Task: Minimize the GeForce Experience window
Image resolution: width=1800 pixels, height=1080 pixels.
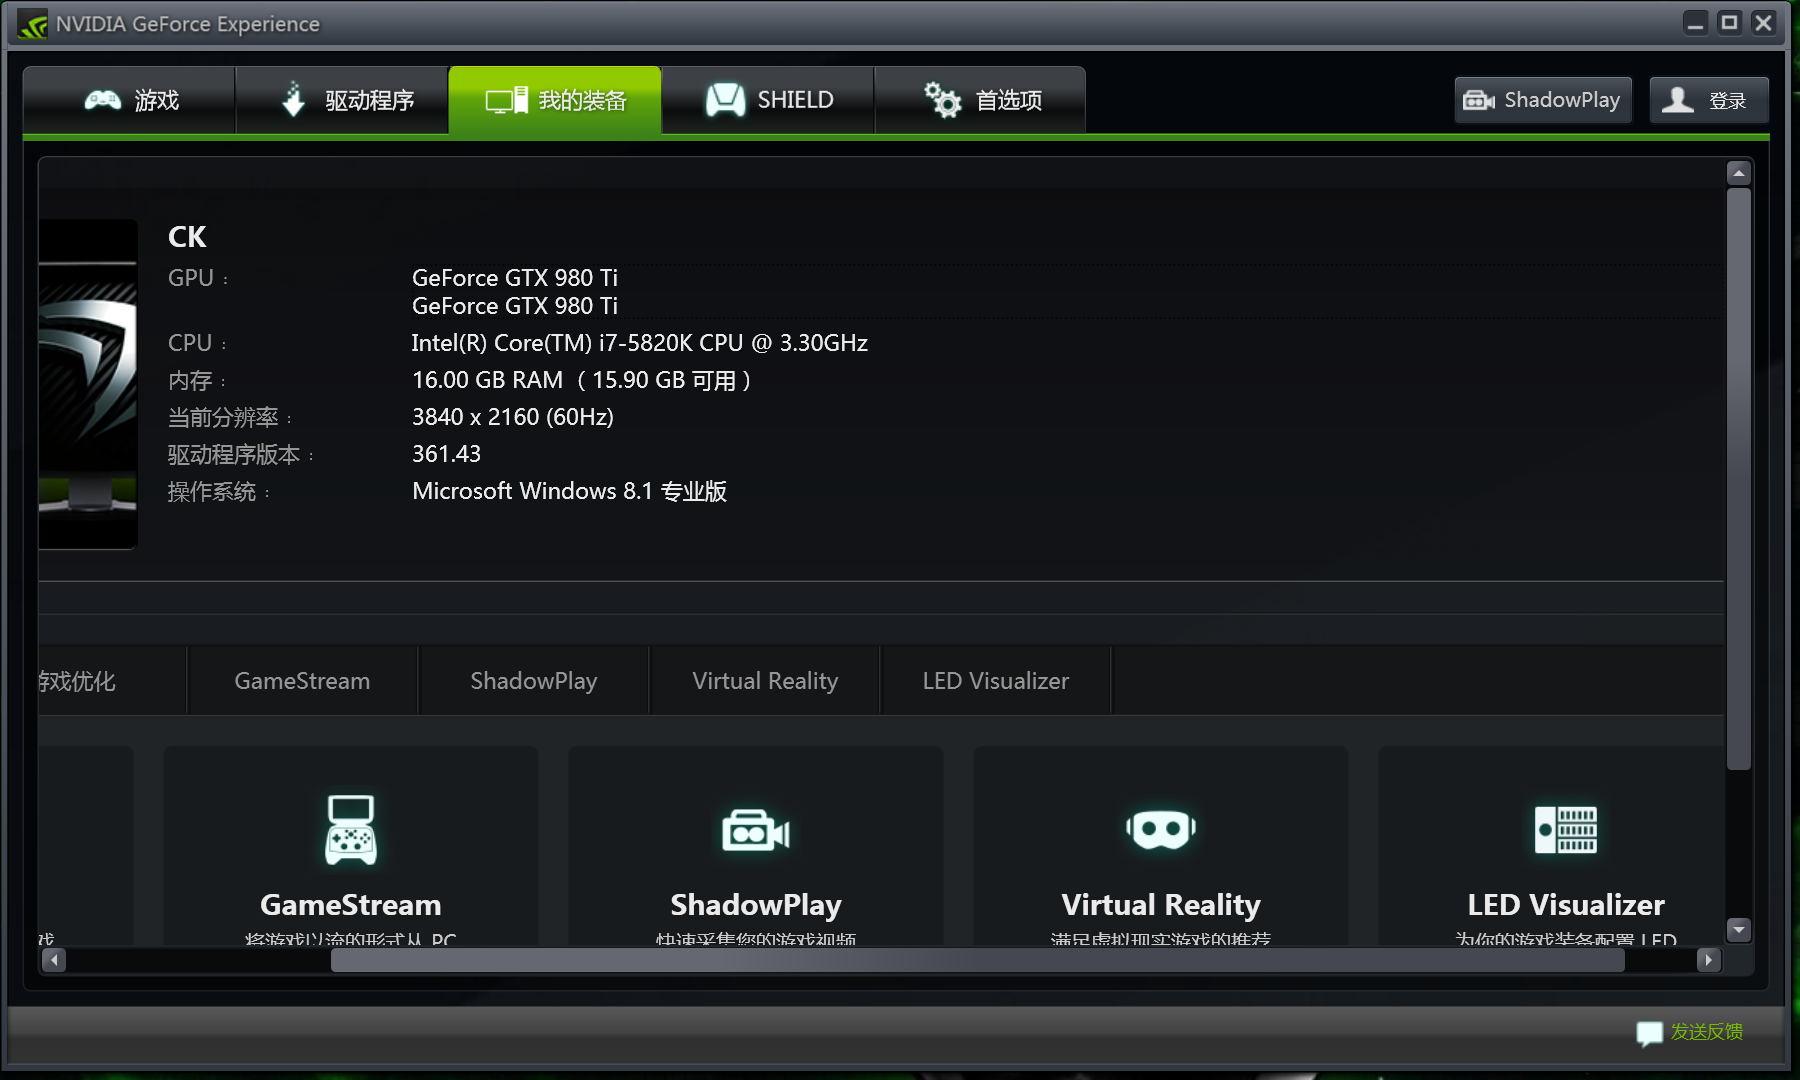Action: tap(1695, 23)
